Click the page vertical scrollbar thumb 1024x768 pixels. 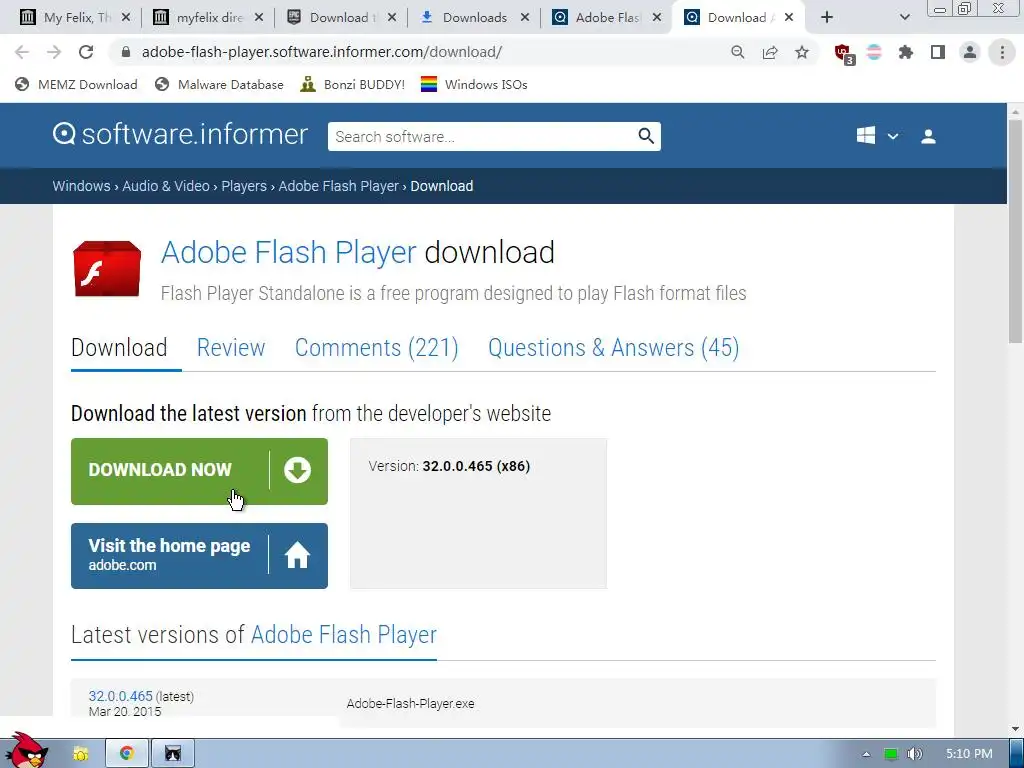(x=1016, y=232)
